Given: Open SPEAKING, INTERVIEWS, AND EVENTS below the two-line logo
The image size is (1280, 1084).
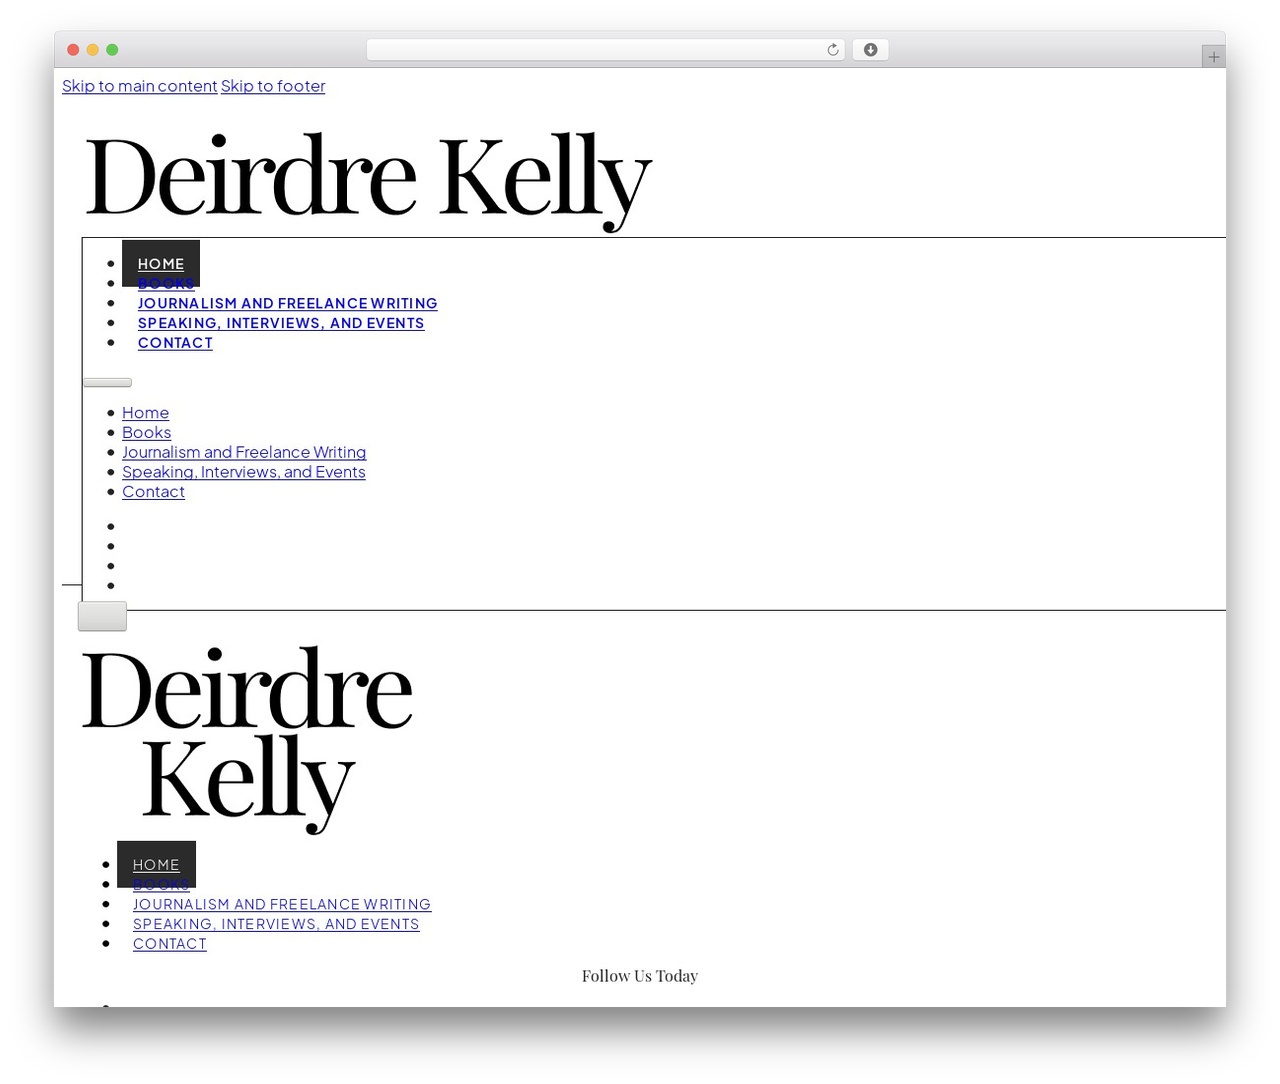Looking at the screenshot, I should 276,924.
